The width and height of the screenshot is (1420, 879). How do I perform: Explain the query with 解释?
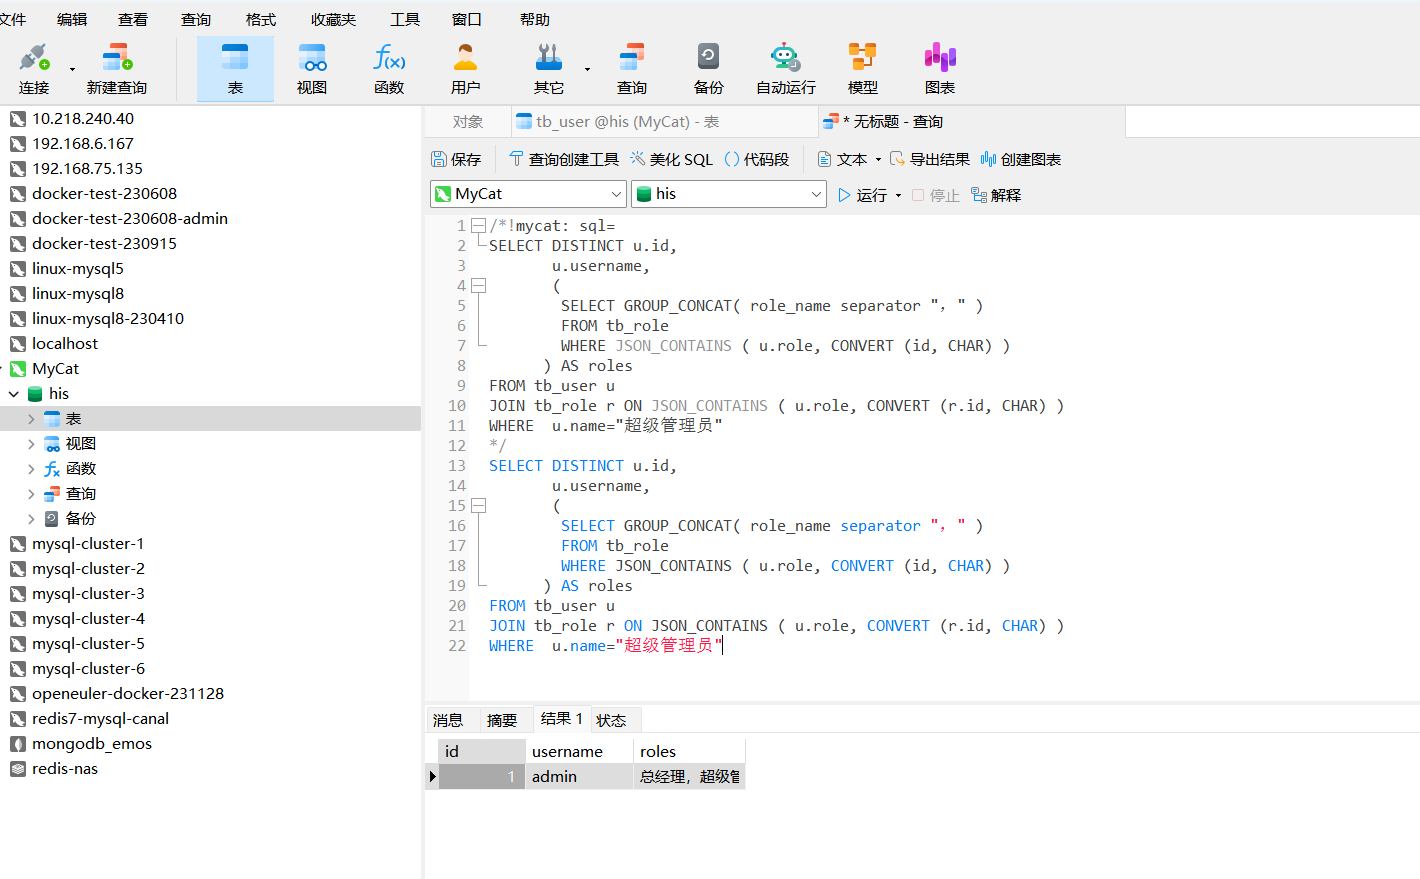996,195
